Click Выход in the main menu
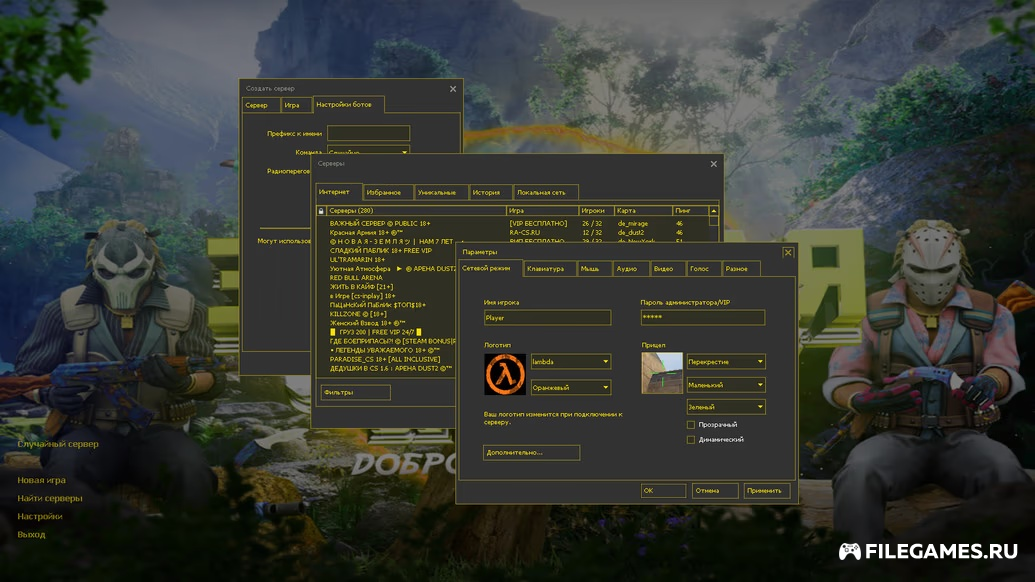The image size is (1035, 582). 32,534
